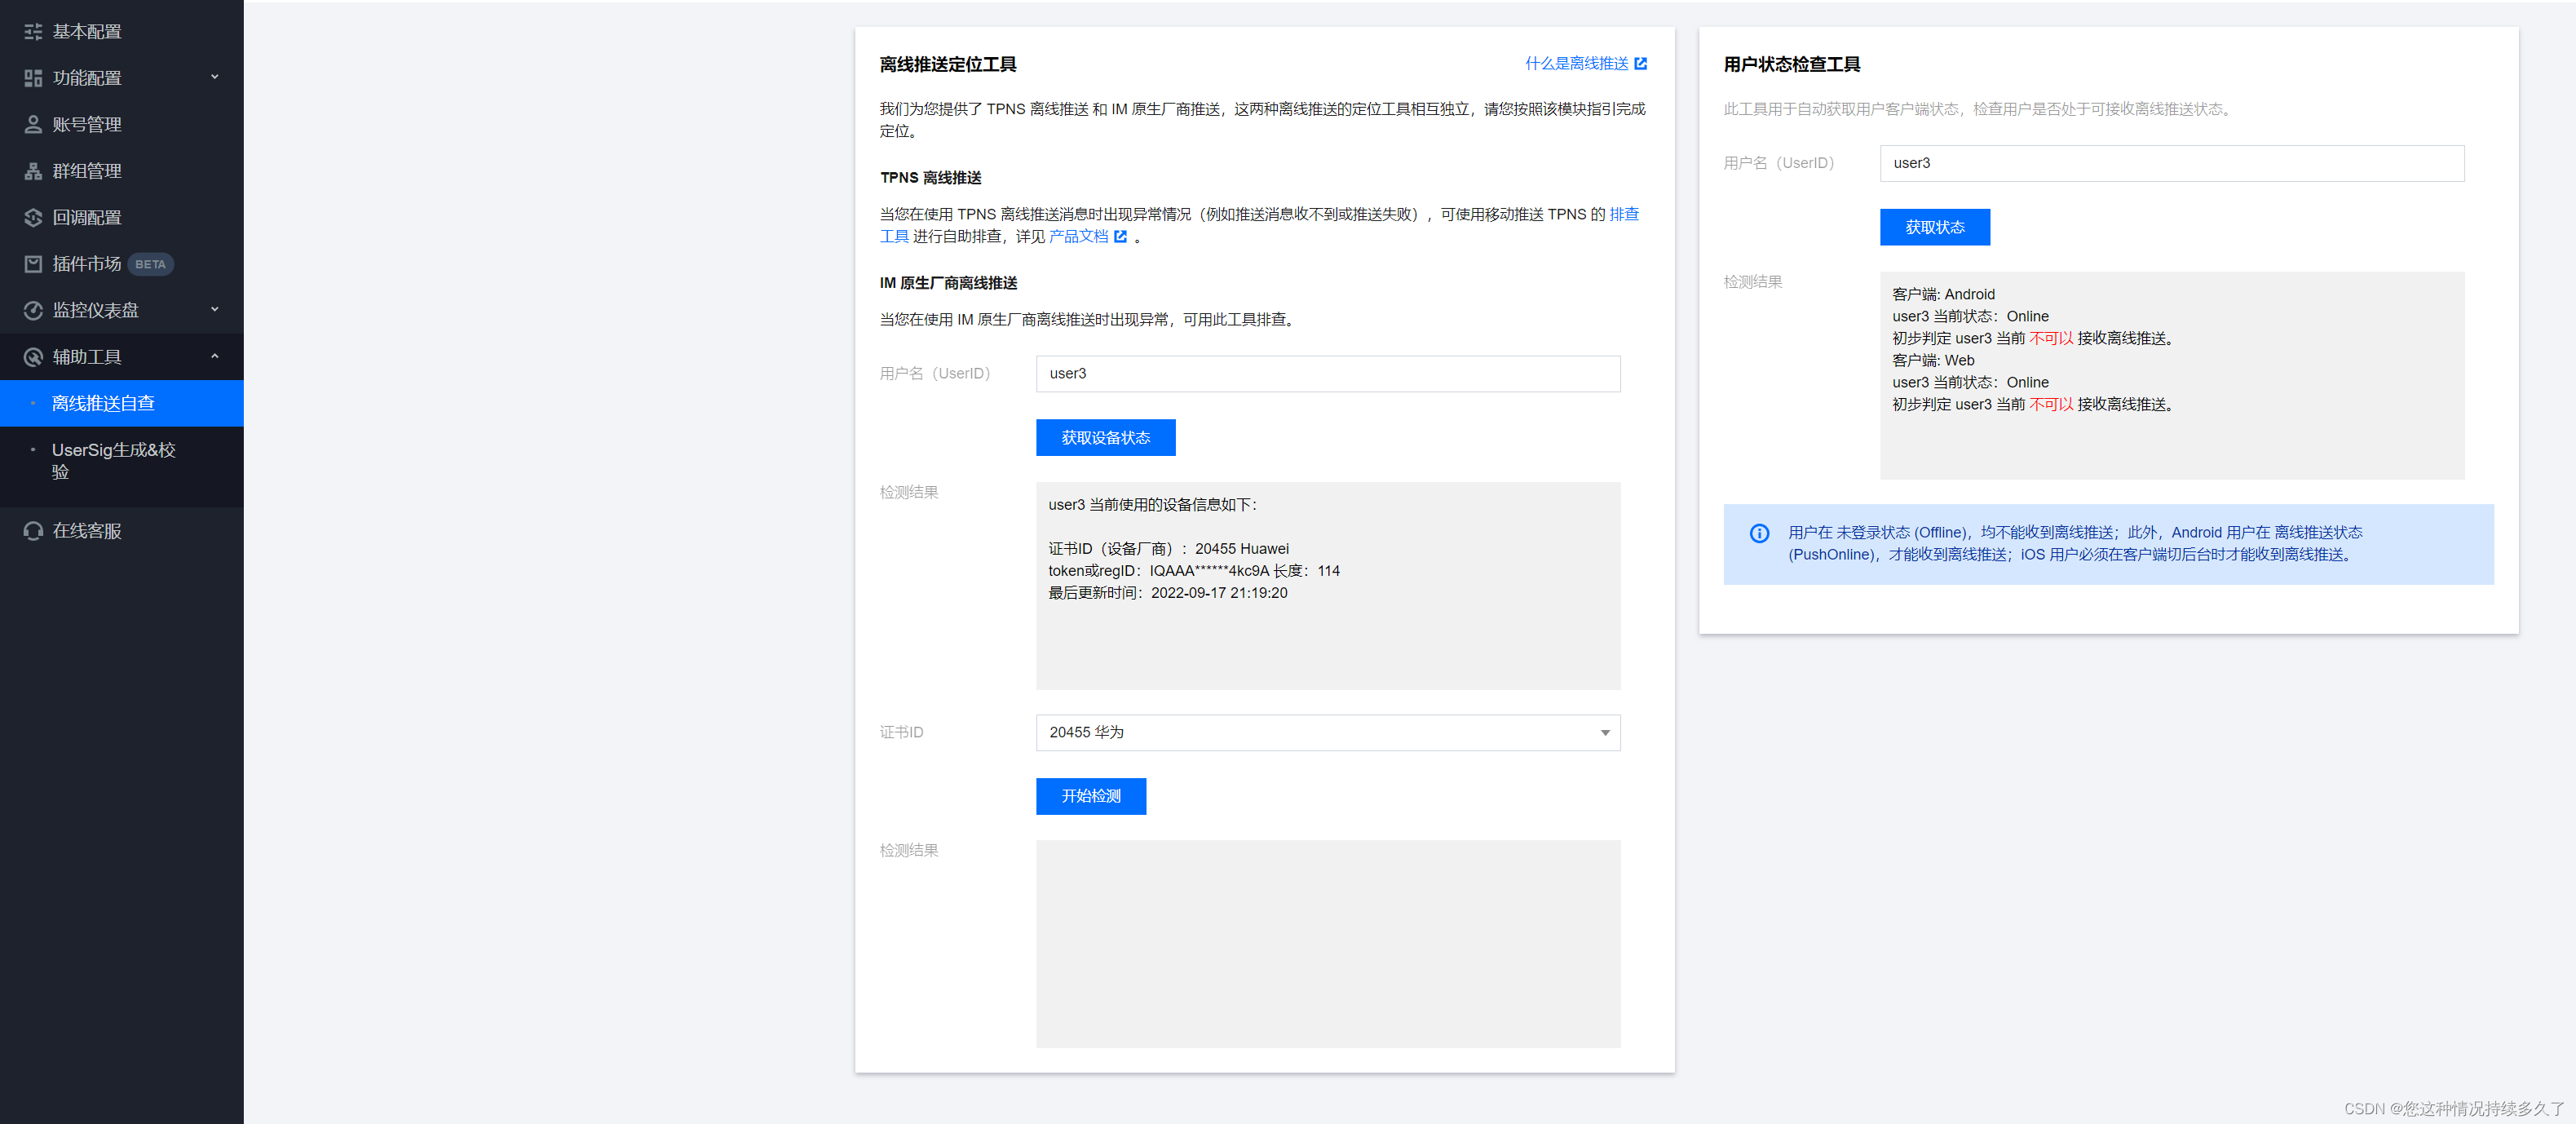Screen dimensions: 2576x1124
Task: Collapse the 辅助工具 submenu chevron
Action: pyautogui.click(x=214, y=357)
